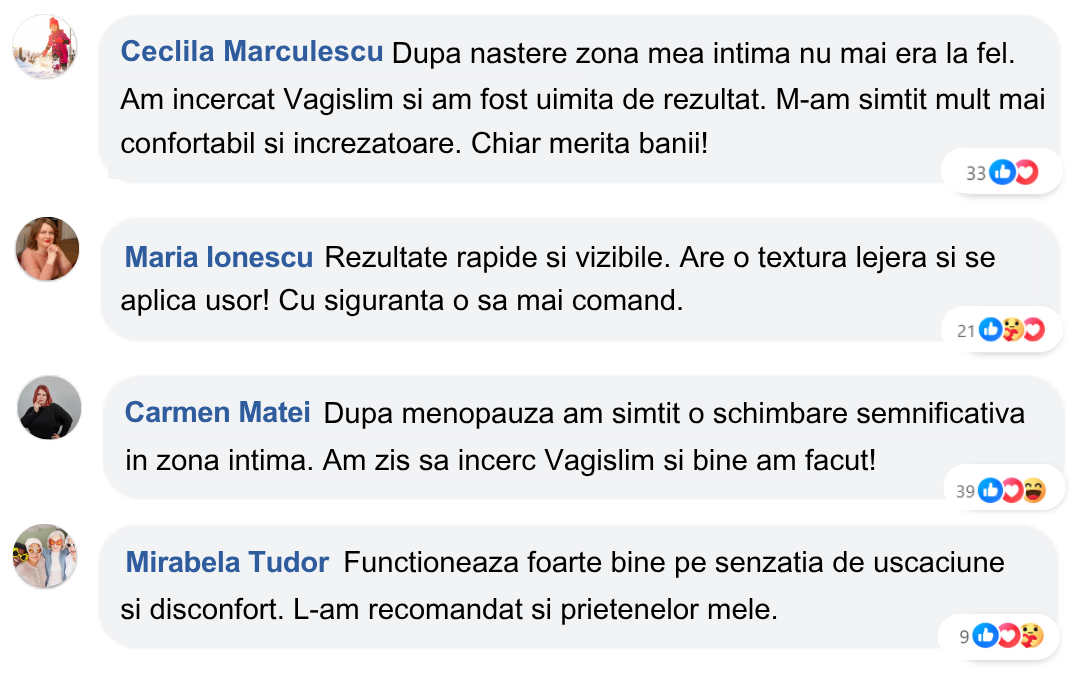Select Carmen Matei's profile picture
The width and height of the screenshot is (1080, 682).
(x=50, y=407)
